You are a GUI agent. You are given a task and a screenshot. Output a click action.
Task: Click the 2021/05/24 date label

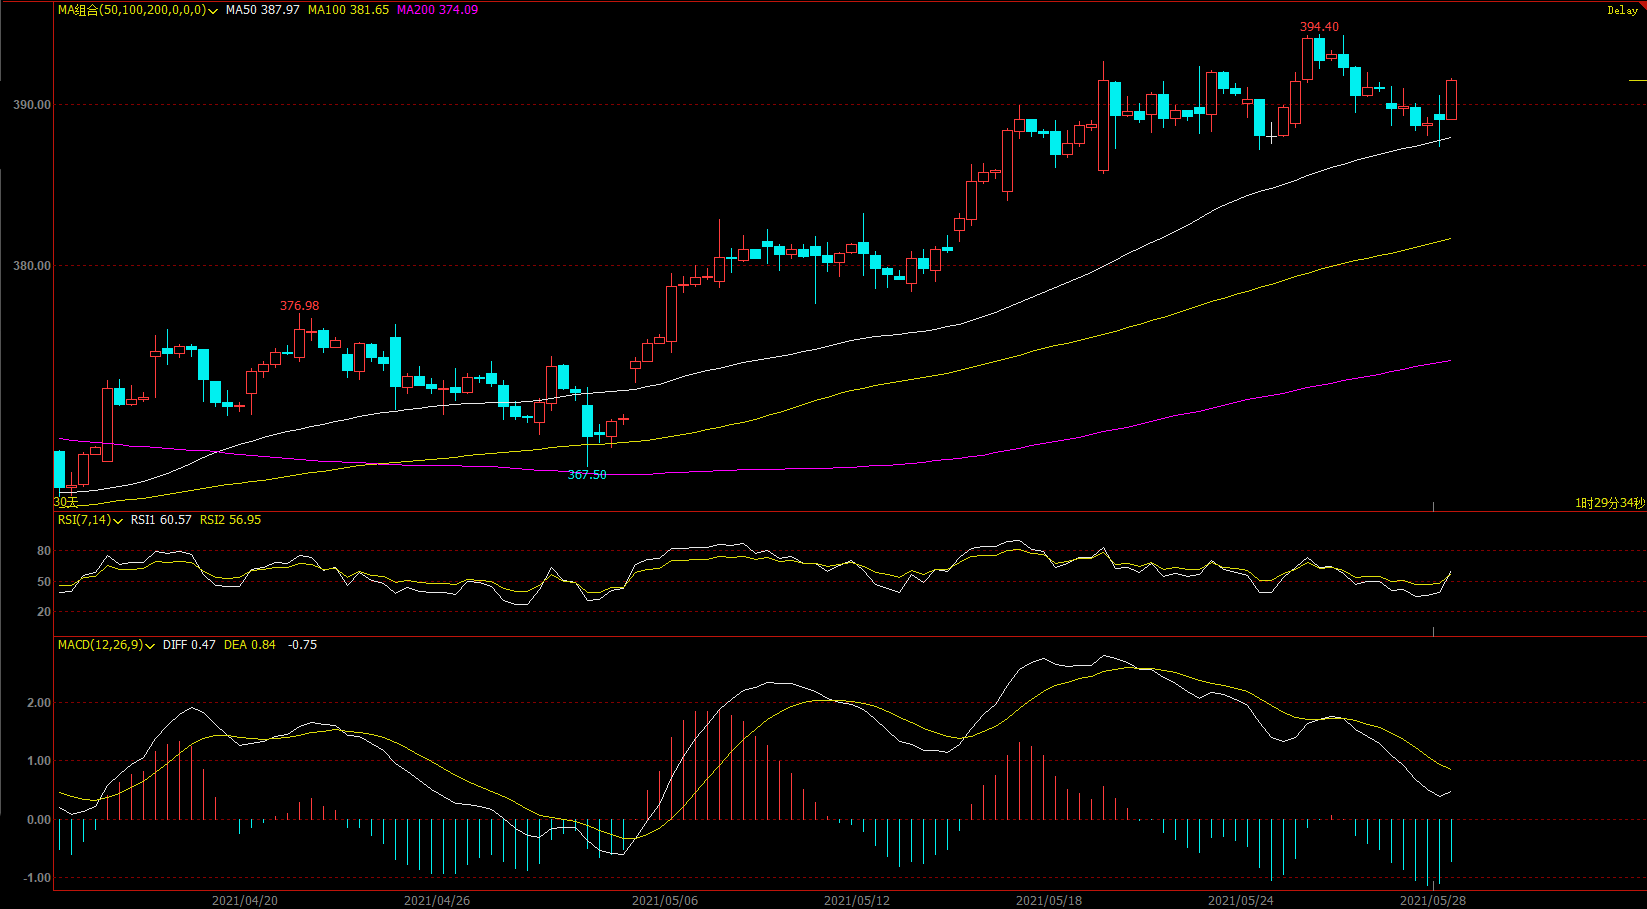click(1241, 901)
